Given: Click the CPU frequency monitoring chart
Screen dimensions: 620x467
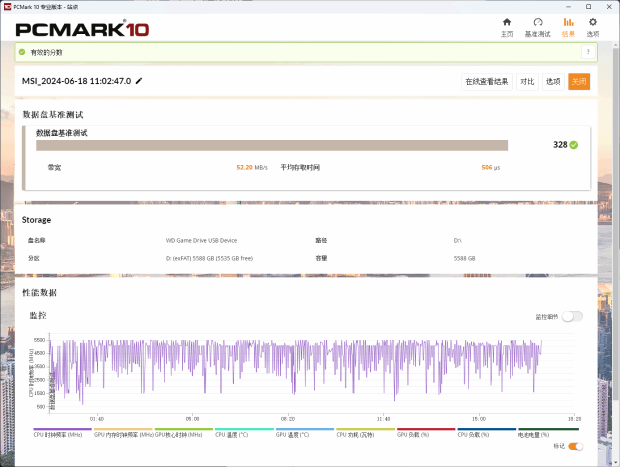Looking at the screenshot, I should click(x=312, y=374).
